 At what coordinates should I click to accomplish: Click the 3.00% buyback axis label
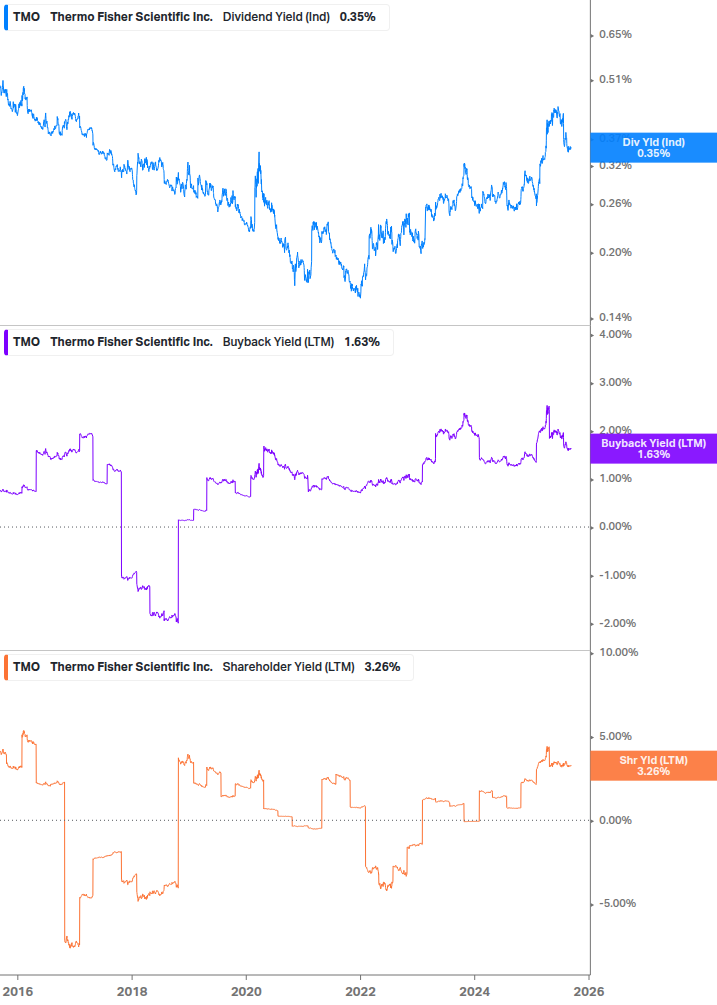[x=615, y=383]
